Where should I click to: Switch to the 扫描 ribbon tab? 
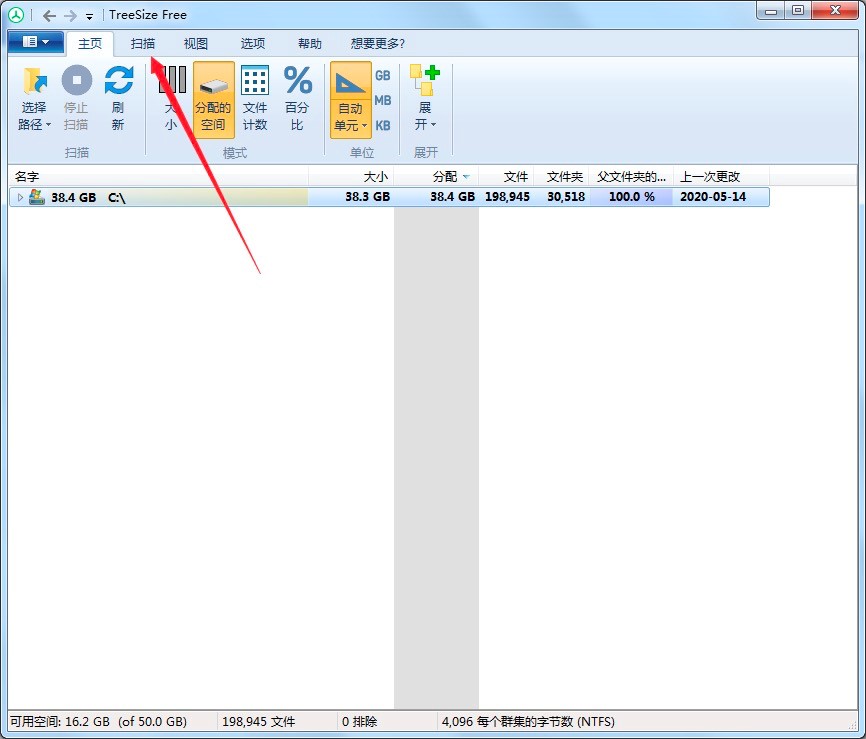click(x=142, y=43)
